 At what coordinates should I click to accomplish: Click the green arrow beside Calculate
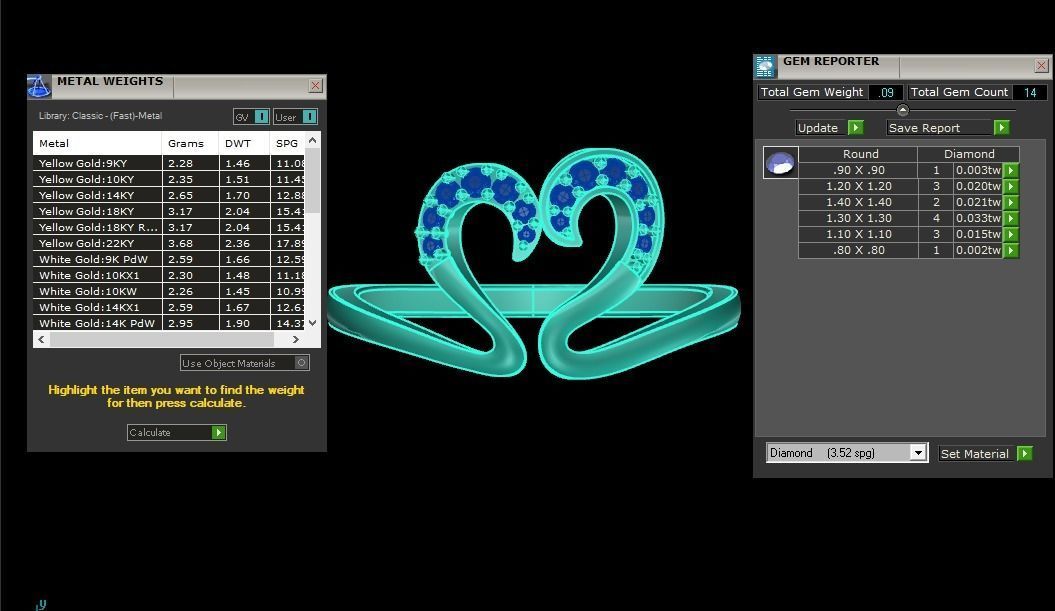coord(219,433)
